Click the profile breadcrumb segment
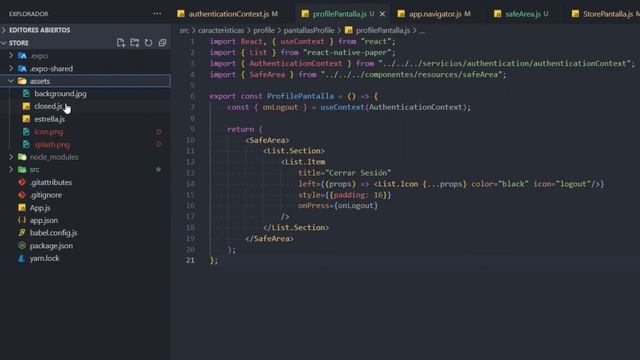The image size is (640, 360). click(x=264, y=30)
